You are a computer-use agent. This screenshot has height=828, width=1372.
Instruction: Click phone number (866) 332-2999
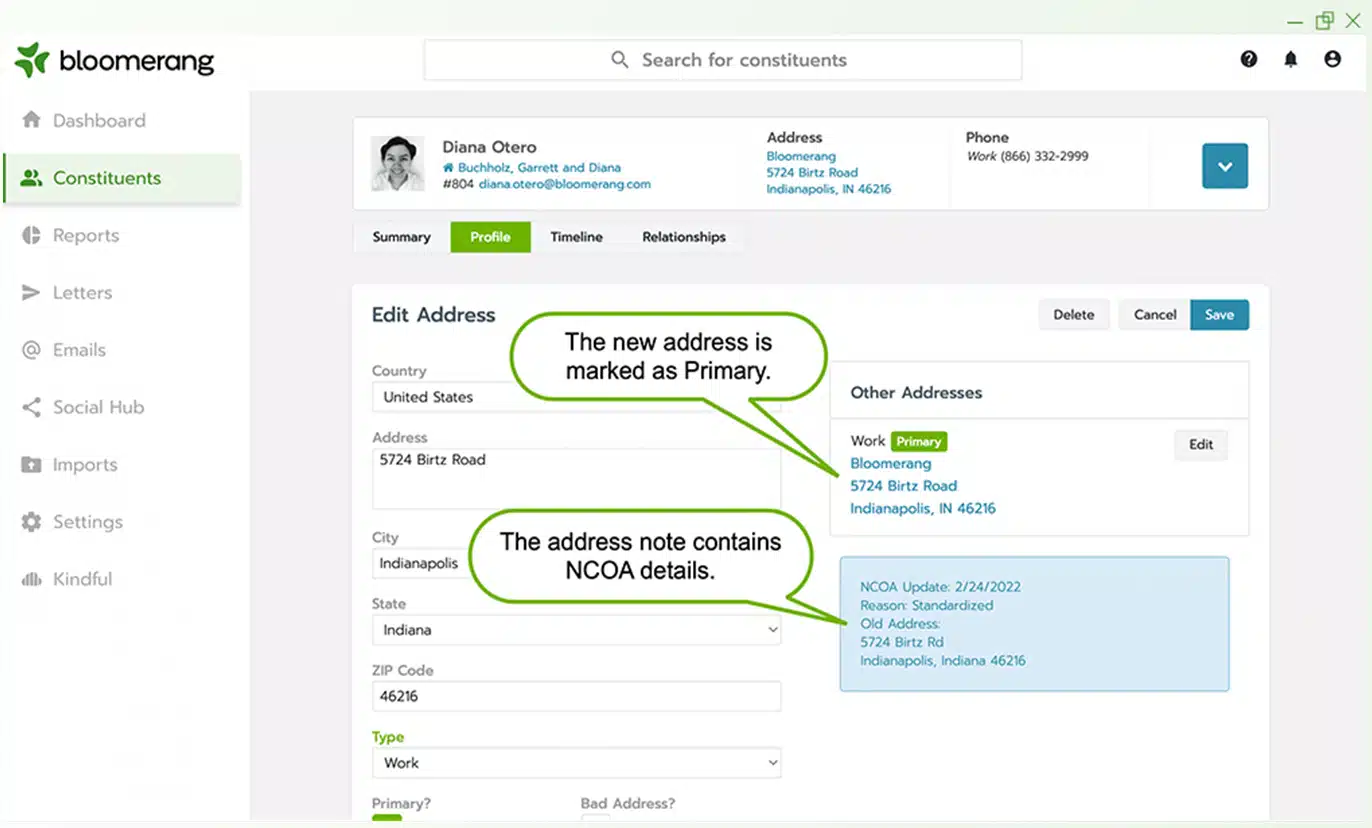(x=1045, y=156)
